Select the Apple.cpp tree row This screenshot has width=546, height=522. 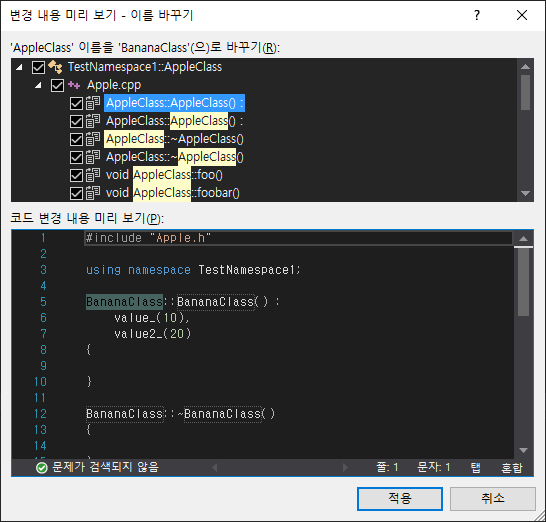[114, 85]
